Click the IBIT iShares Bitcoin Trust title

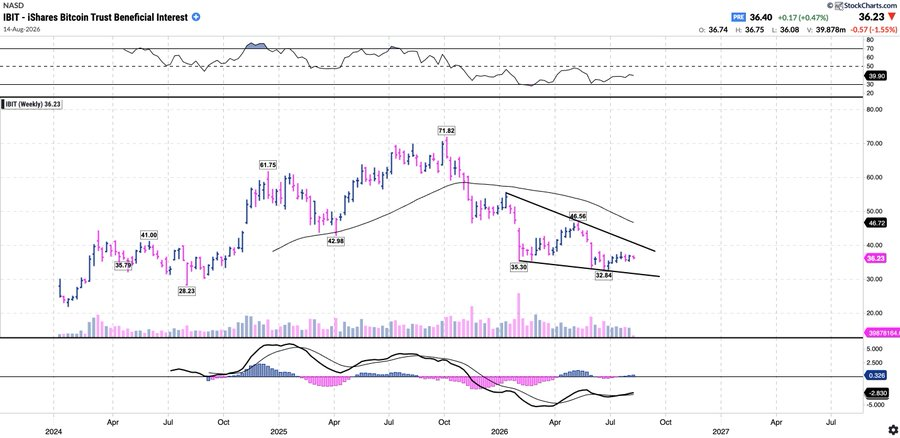(x=95, y=17)
